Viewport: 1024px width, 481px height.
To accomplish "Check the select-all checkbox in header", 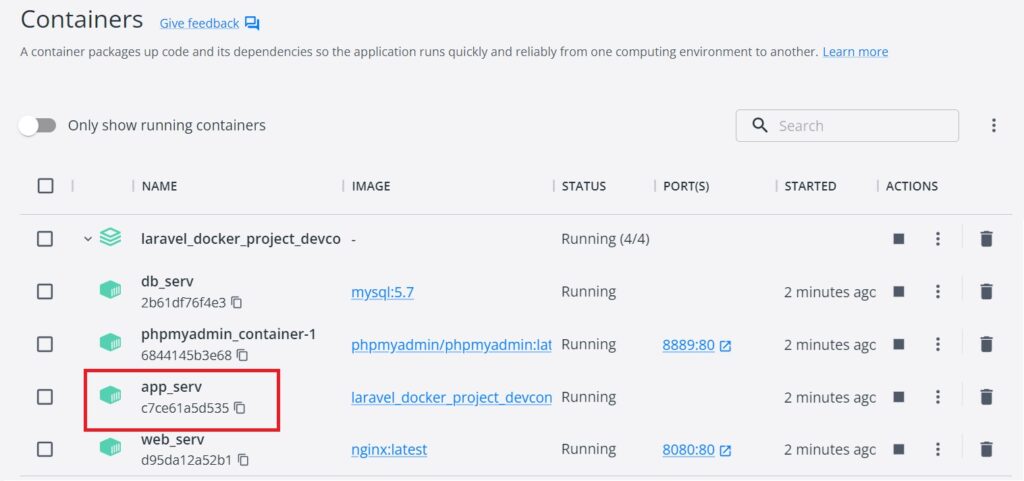I will point(45,186).
